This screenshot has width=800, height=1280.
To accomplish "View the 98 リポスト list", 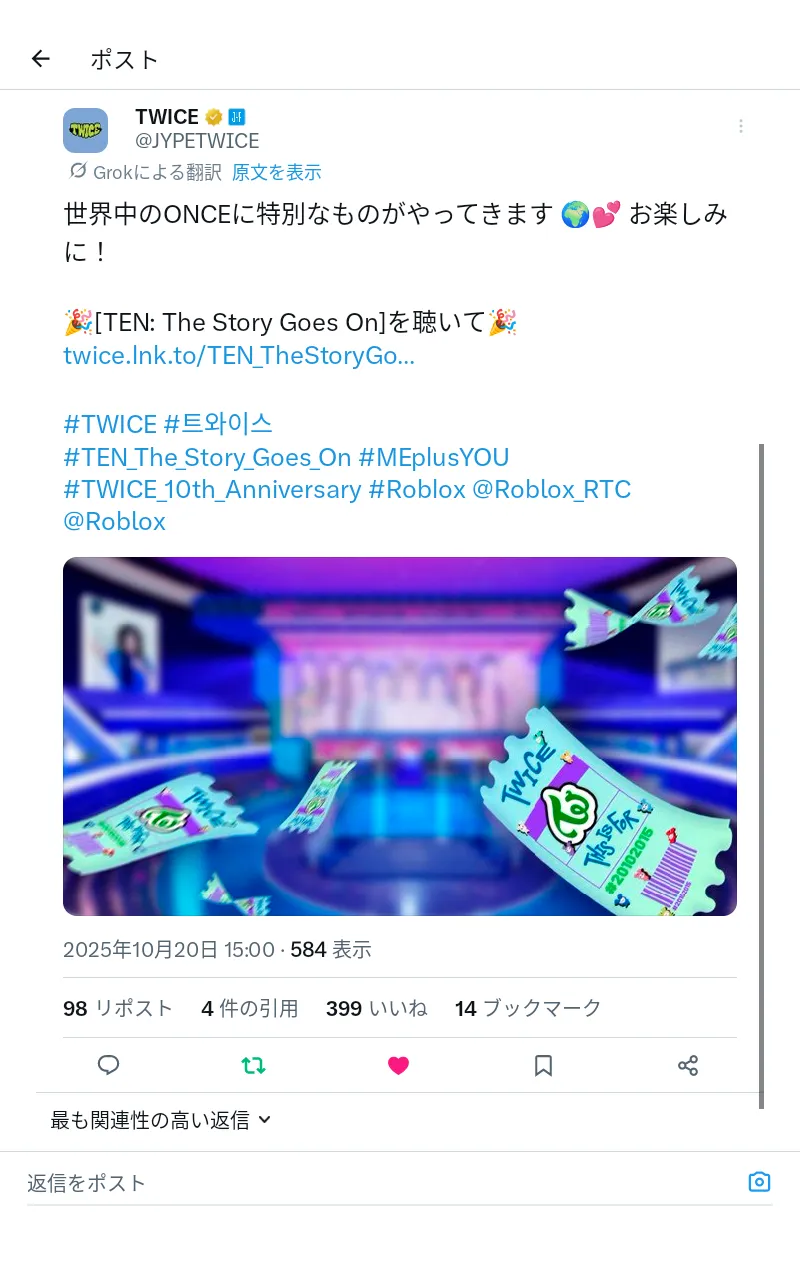I will [x=118, y=1008].
